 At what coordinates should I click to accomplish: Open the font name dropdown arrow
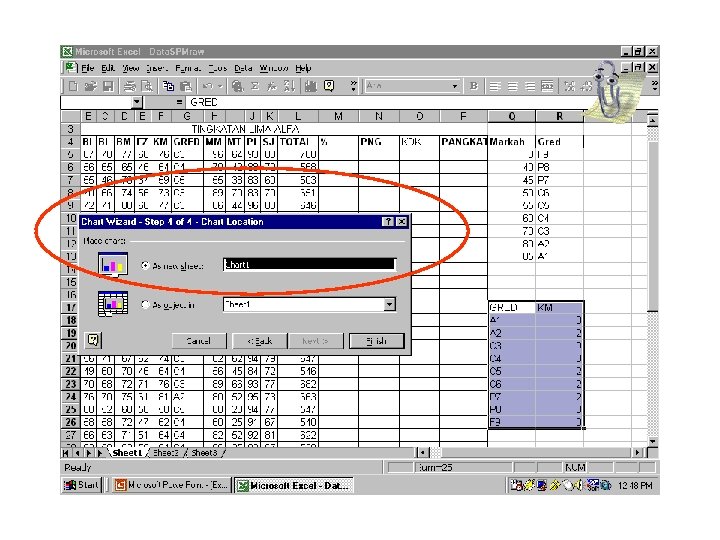454,86
